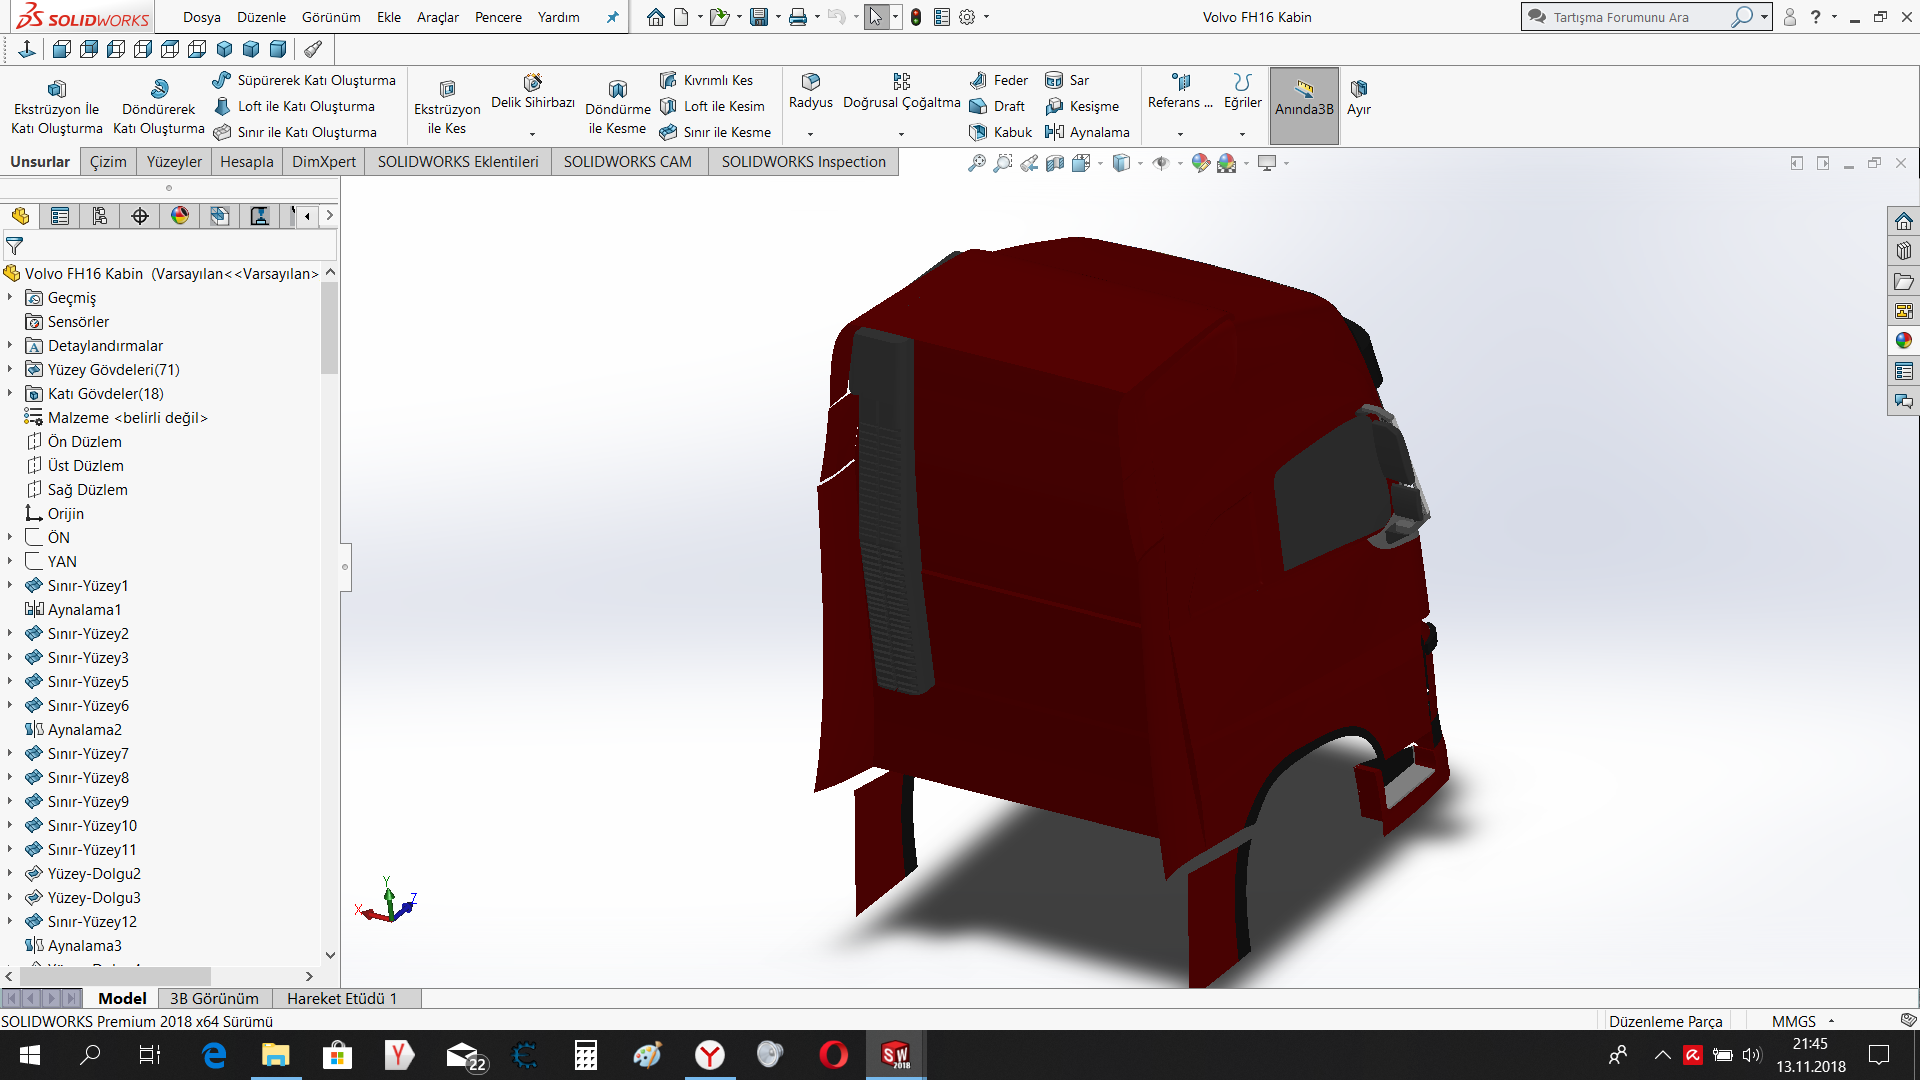1920x1080 pixels.
Task: Toggle Anında3B Instant3D mode
Action: coord(1304,106)
